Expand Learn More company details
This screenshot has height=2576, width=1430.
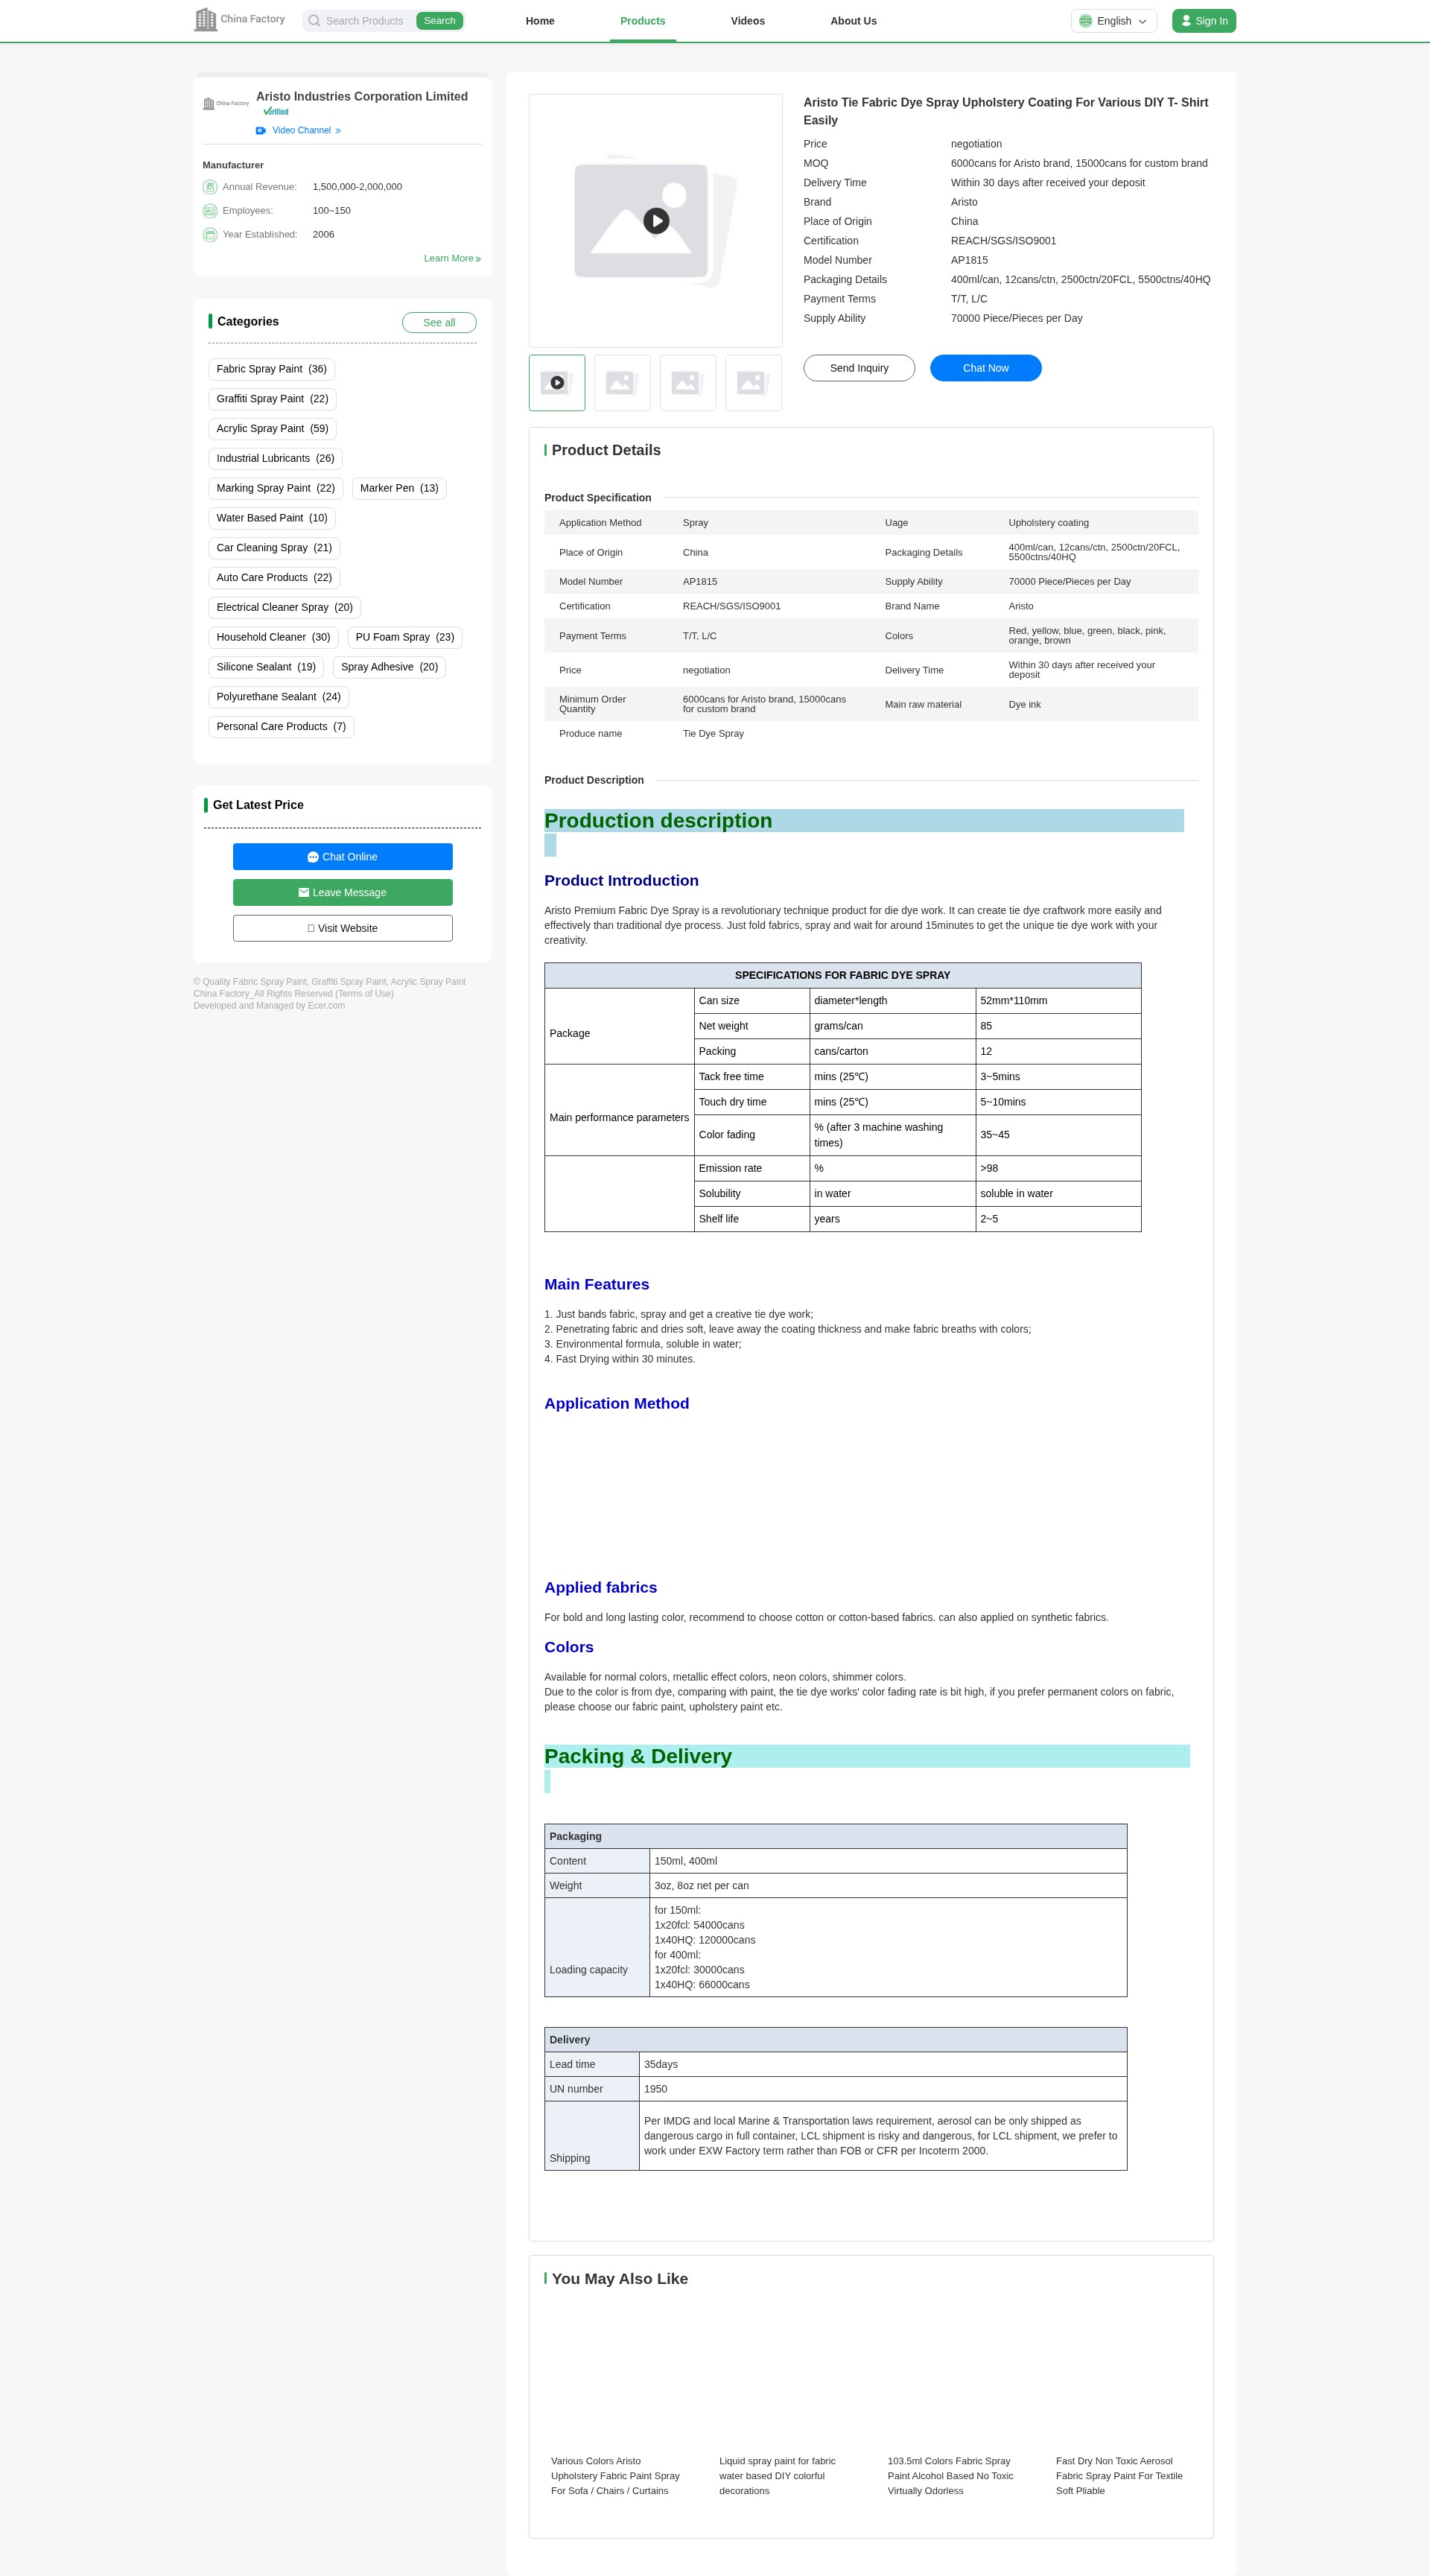pos(452,259)
